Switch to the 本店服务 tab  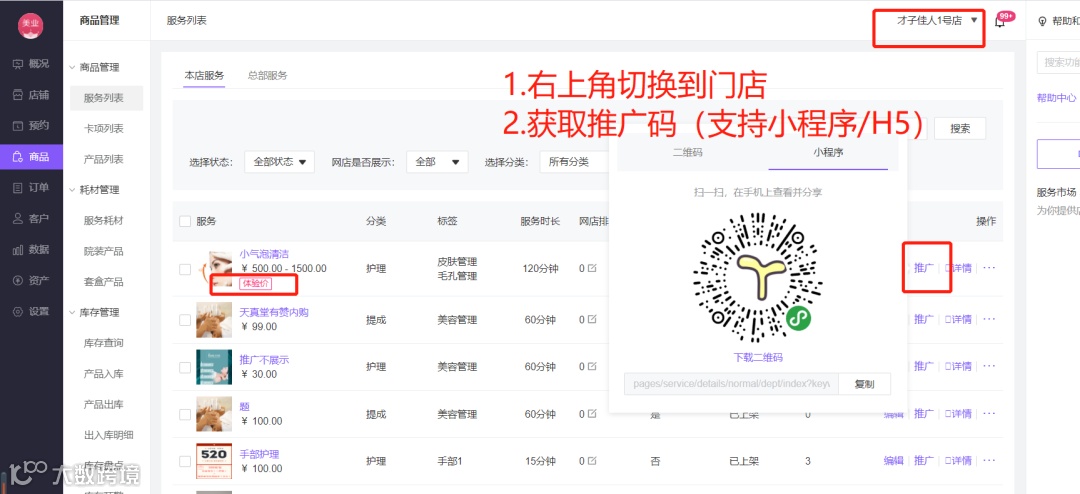[204, 76]
